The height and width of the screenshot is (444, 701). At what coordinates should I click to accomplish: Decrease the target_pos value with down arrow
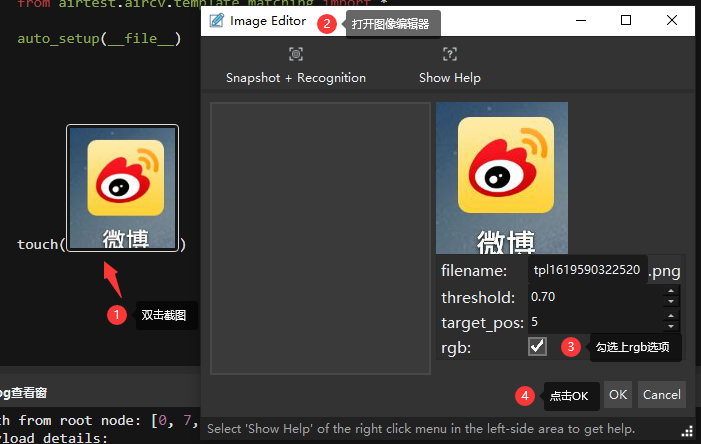click(x=671, y=326)
